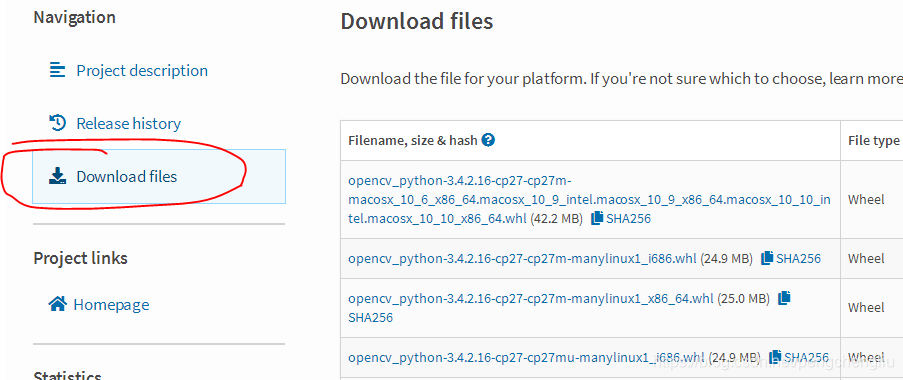Copy SHA256 hash for cp27mu manylinux1_i686 wheel
This screenshot has width=903, height=380.
(799, 357)
